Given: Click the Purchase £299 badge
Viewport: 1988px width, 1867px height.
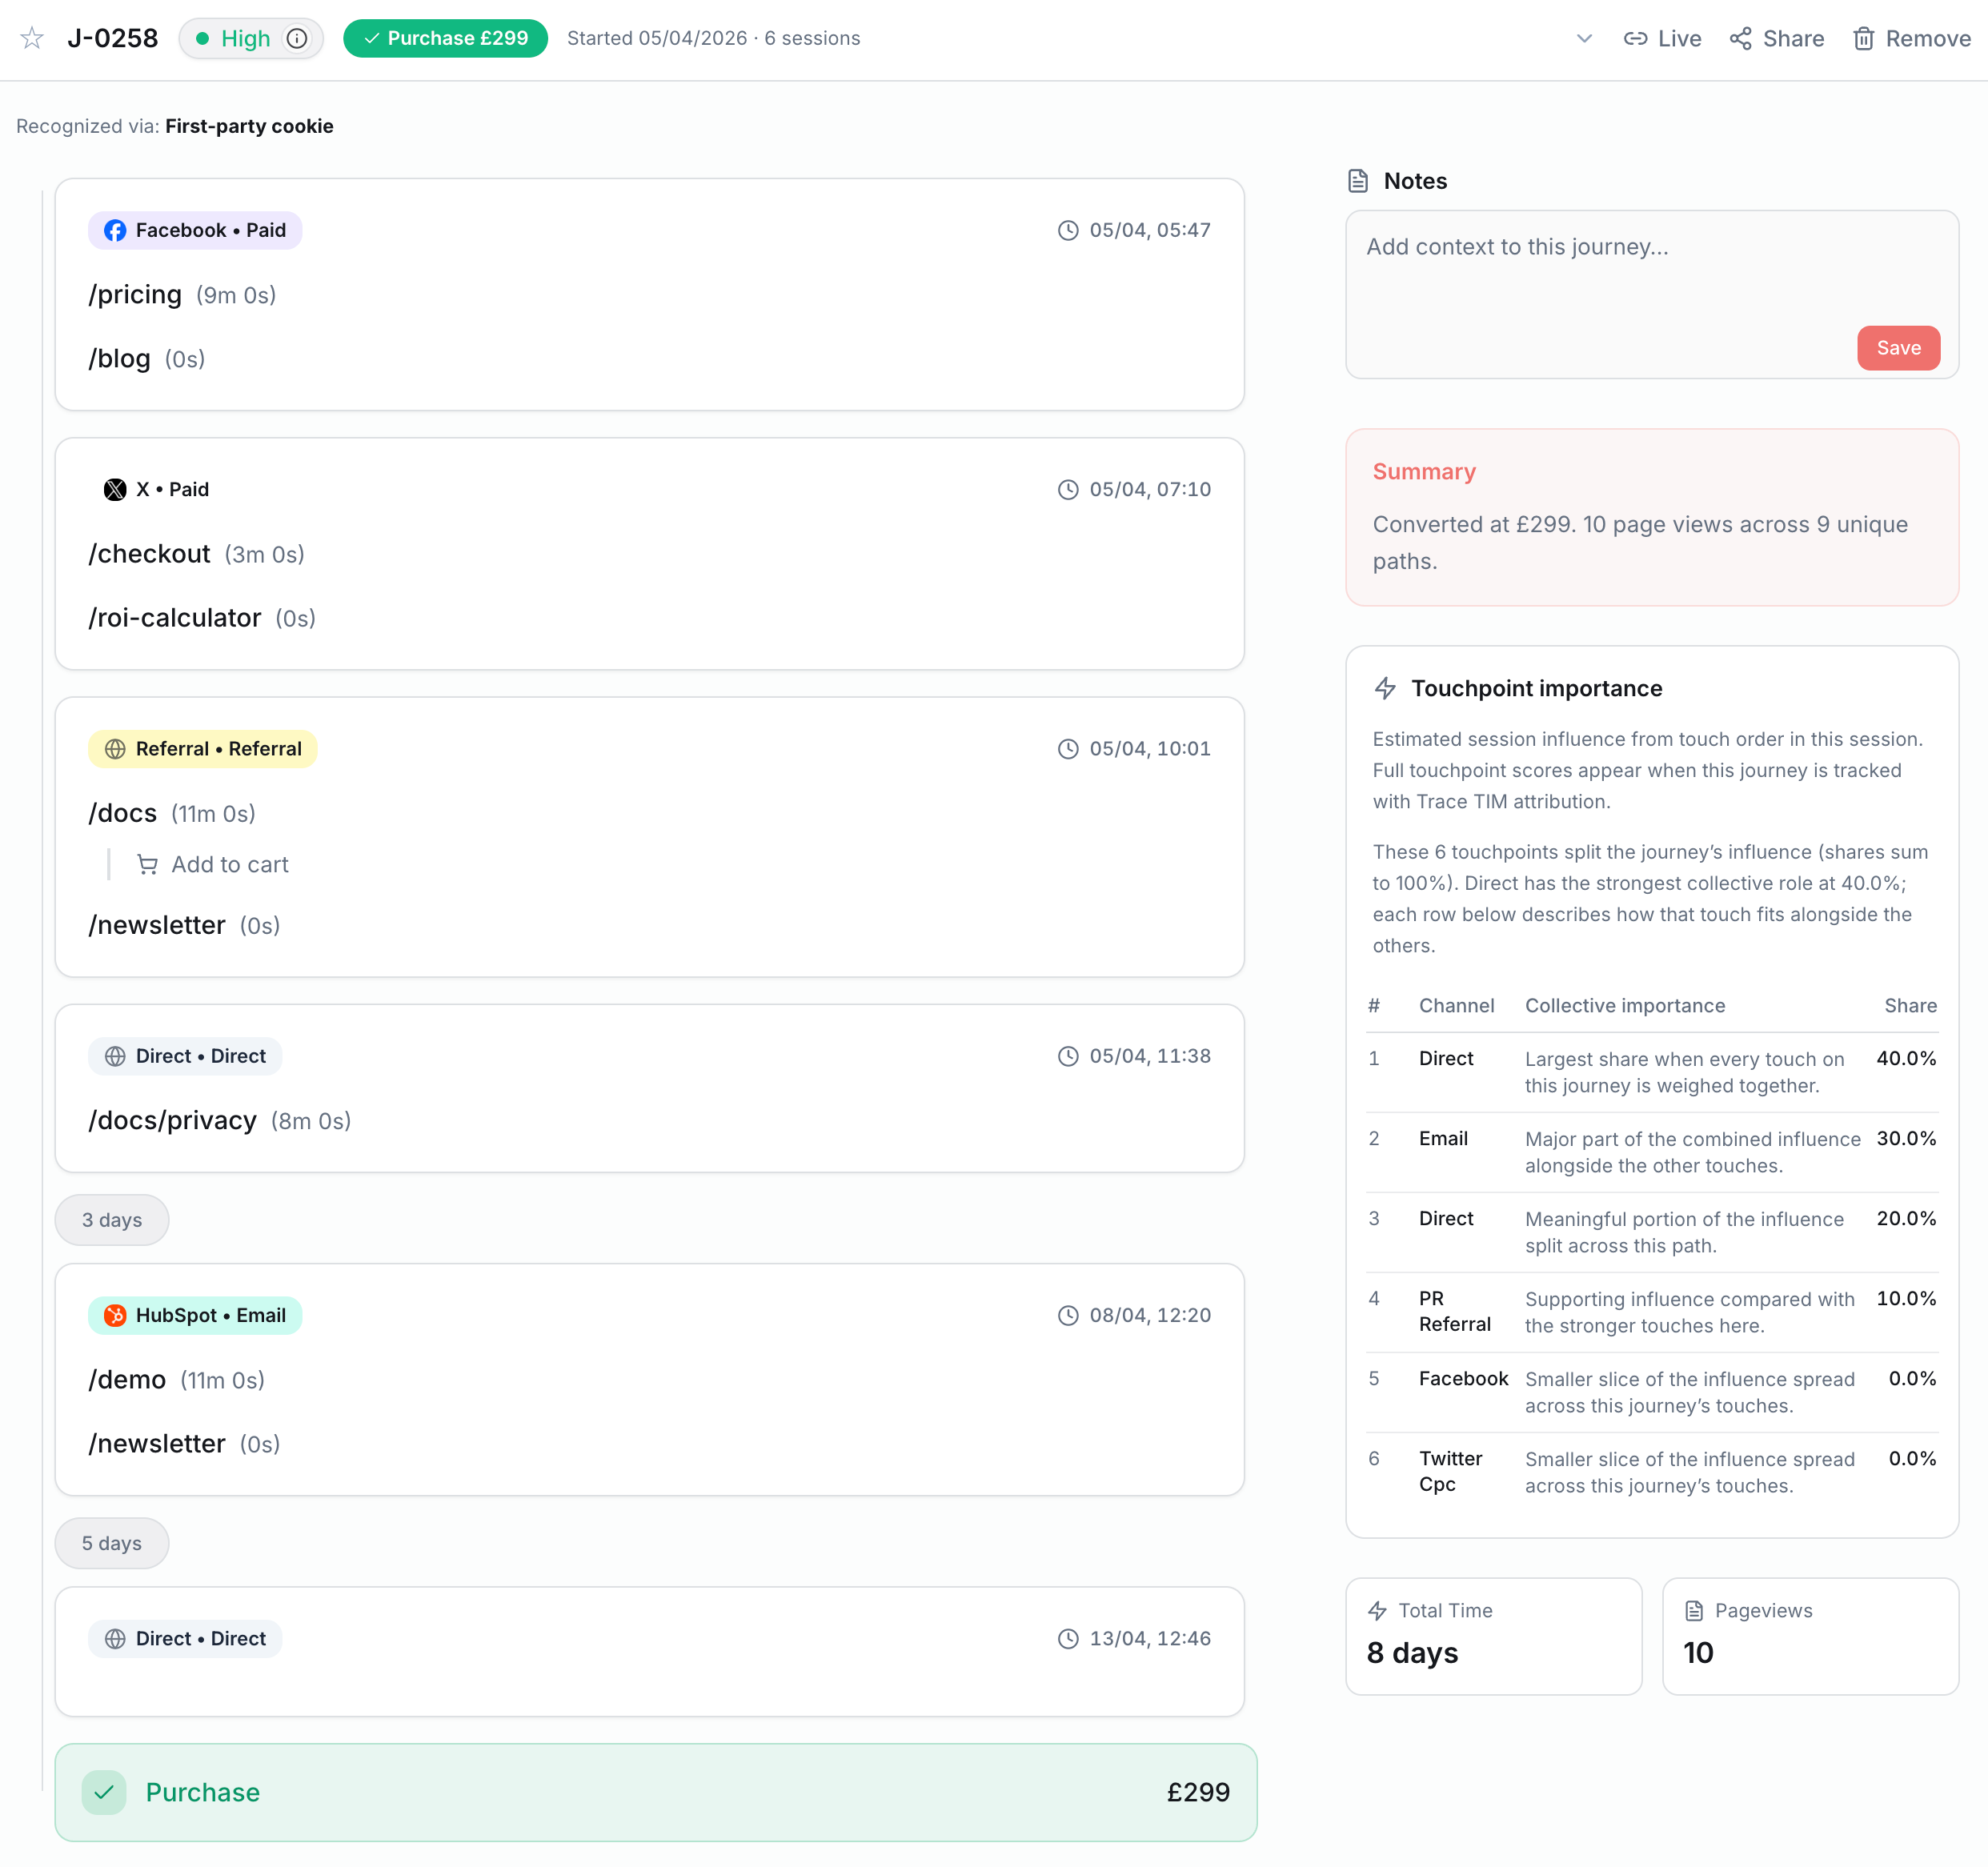Looking at the screenshot, I should (x=445, y=38).
